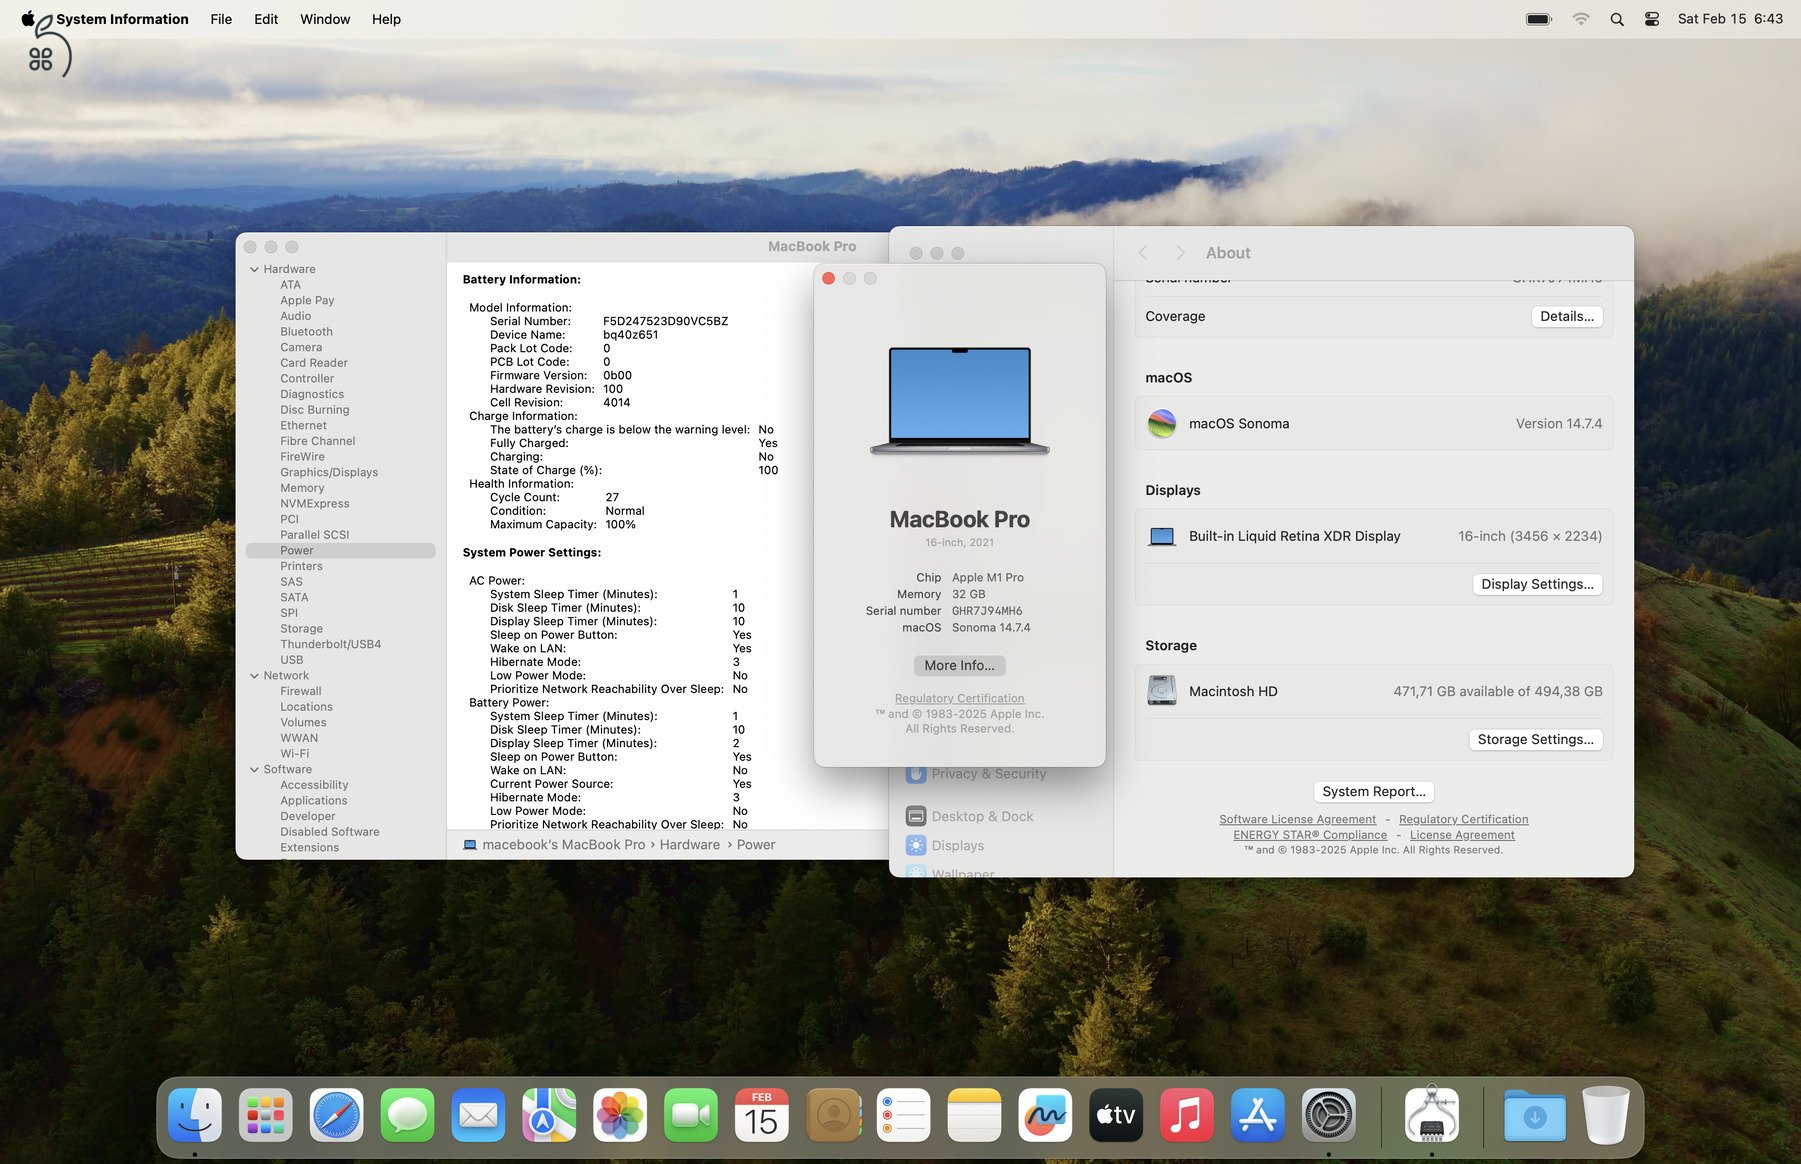The width and height of the screenshot is (1801, 1164).
Task: Open the Edit menu
Action: 266,19
